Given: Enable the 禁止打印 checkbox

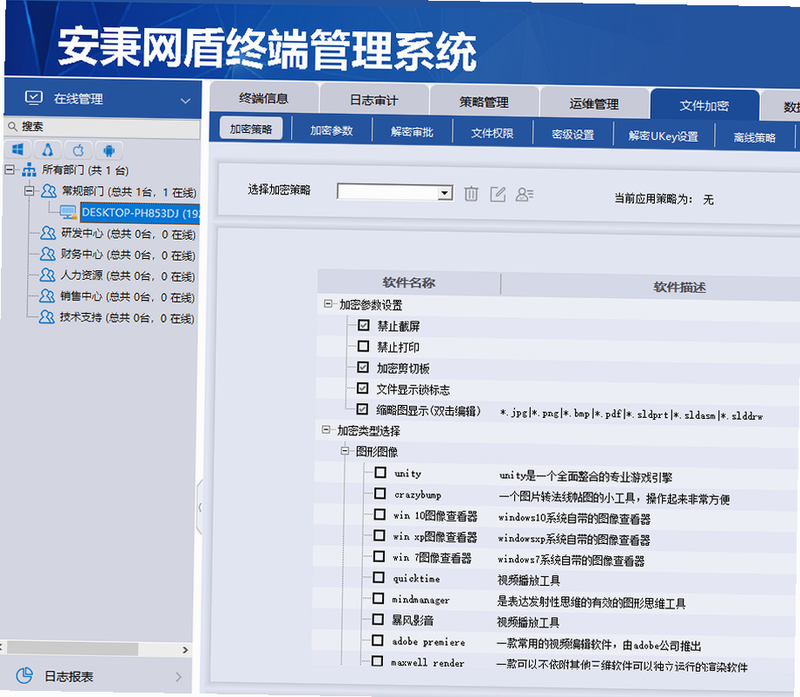Looking at the screenshot, I should click(363, 346).
